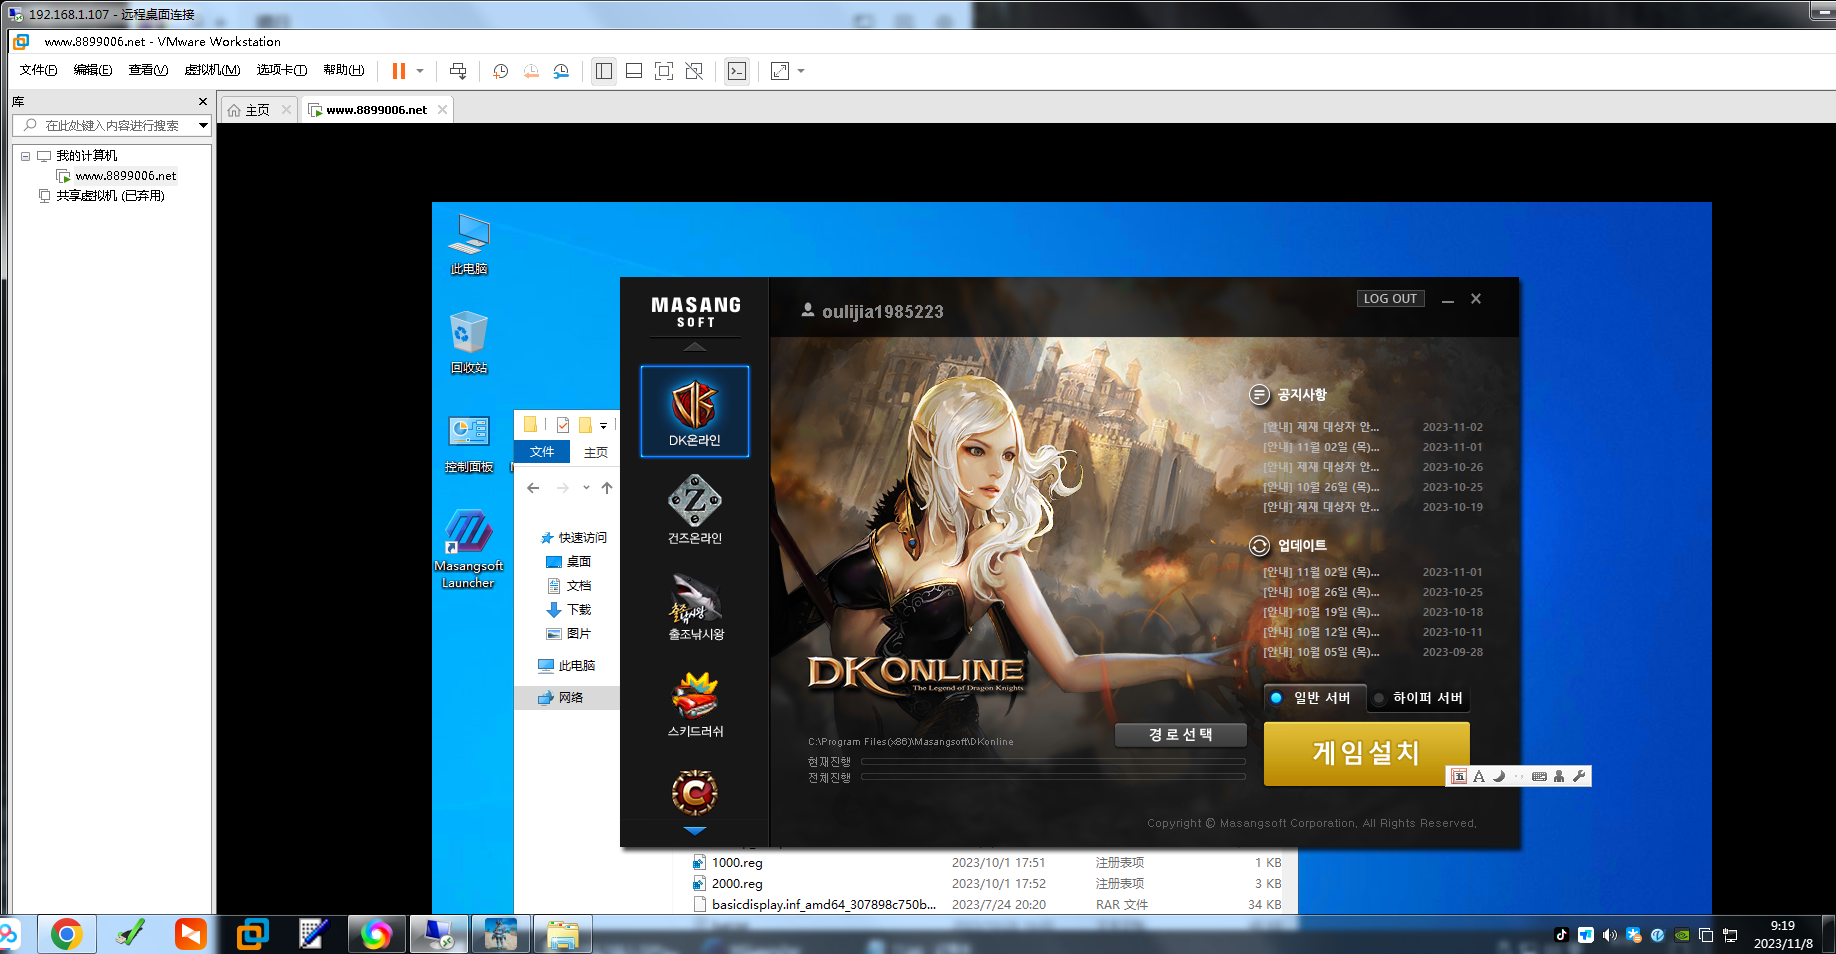Open the stretch guest dropdown arrow
The height and width of the screenshot is (954, 1836).
(801, 71)
